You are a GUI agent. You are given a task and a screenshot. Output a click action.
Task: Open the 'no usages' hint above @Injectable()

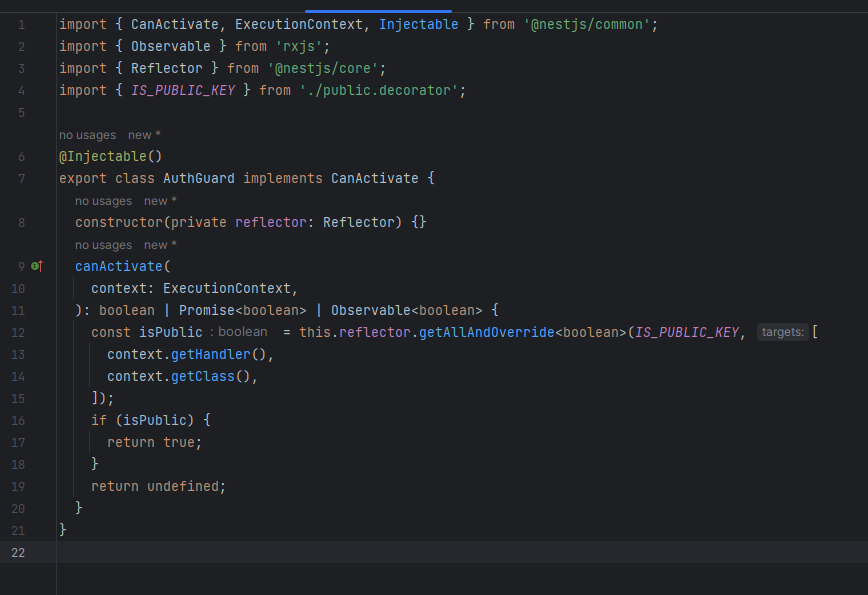87,135
